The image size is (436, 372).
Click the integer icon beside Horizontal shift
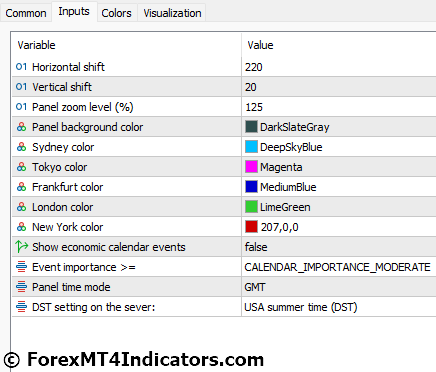(x=21, y=67)
